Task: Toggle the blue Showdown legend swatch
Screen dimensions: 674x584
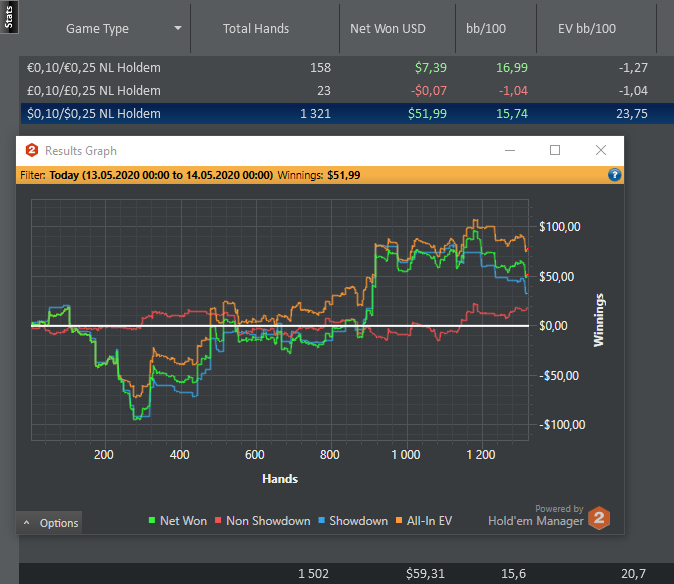Action: (x=321, y=520)
